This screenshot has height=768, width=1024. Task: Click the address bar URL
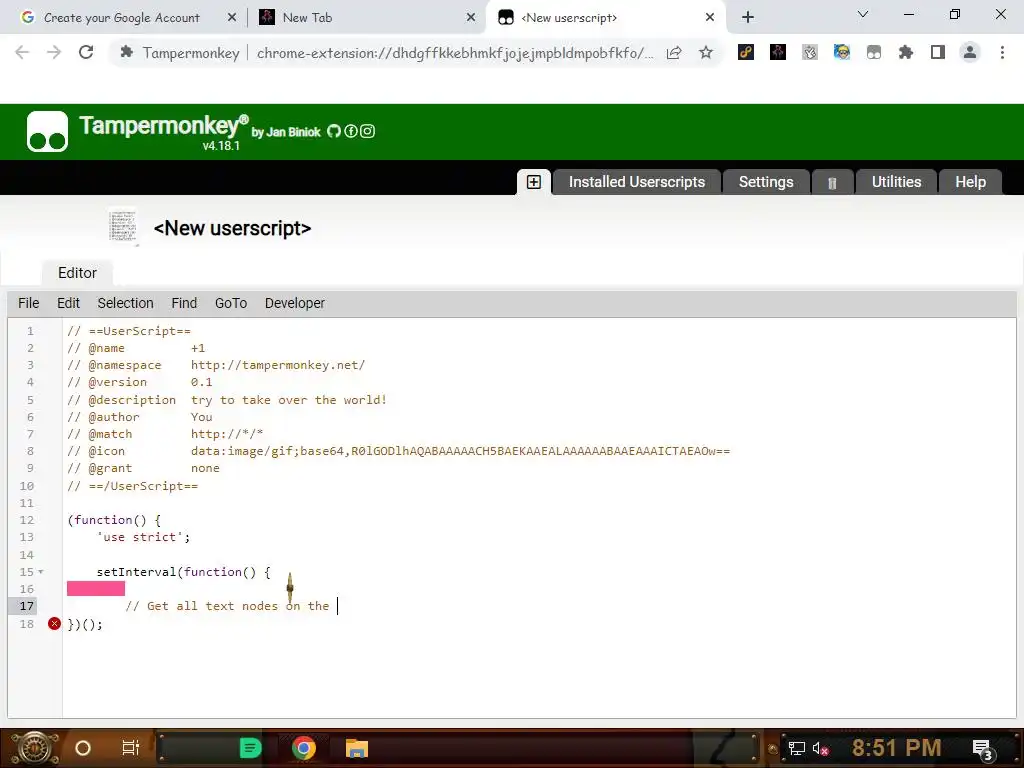tap(455, 53)
